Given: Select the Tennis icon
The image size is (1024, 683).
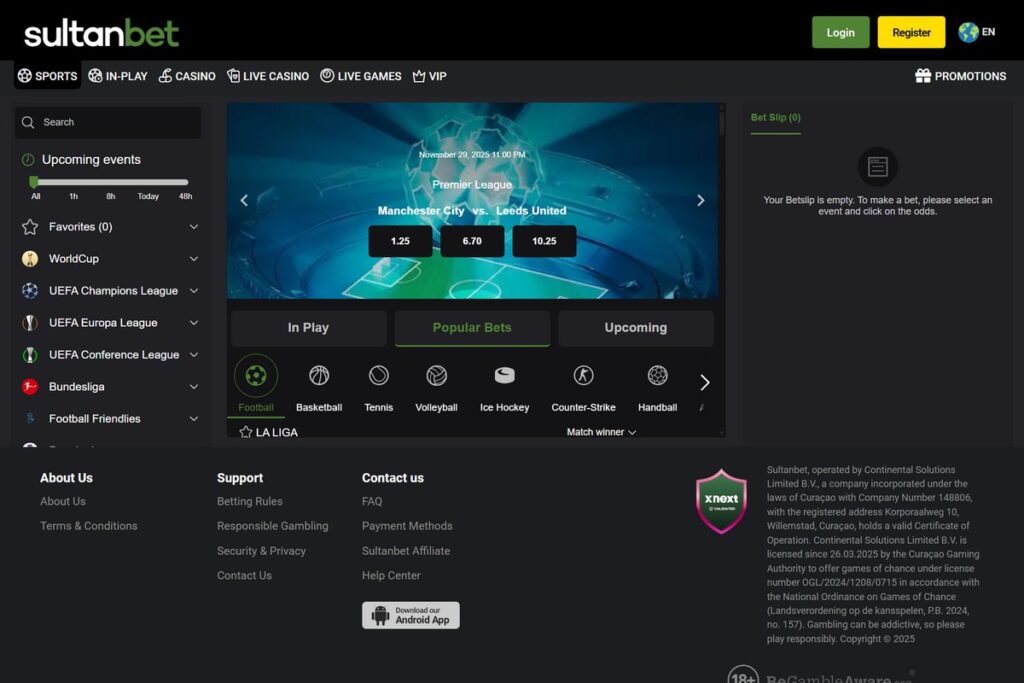Looking at the screenshot, I should (378, 377).
